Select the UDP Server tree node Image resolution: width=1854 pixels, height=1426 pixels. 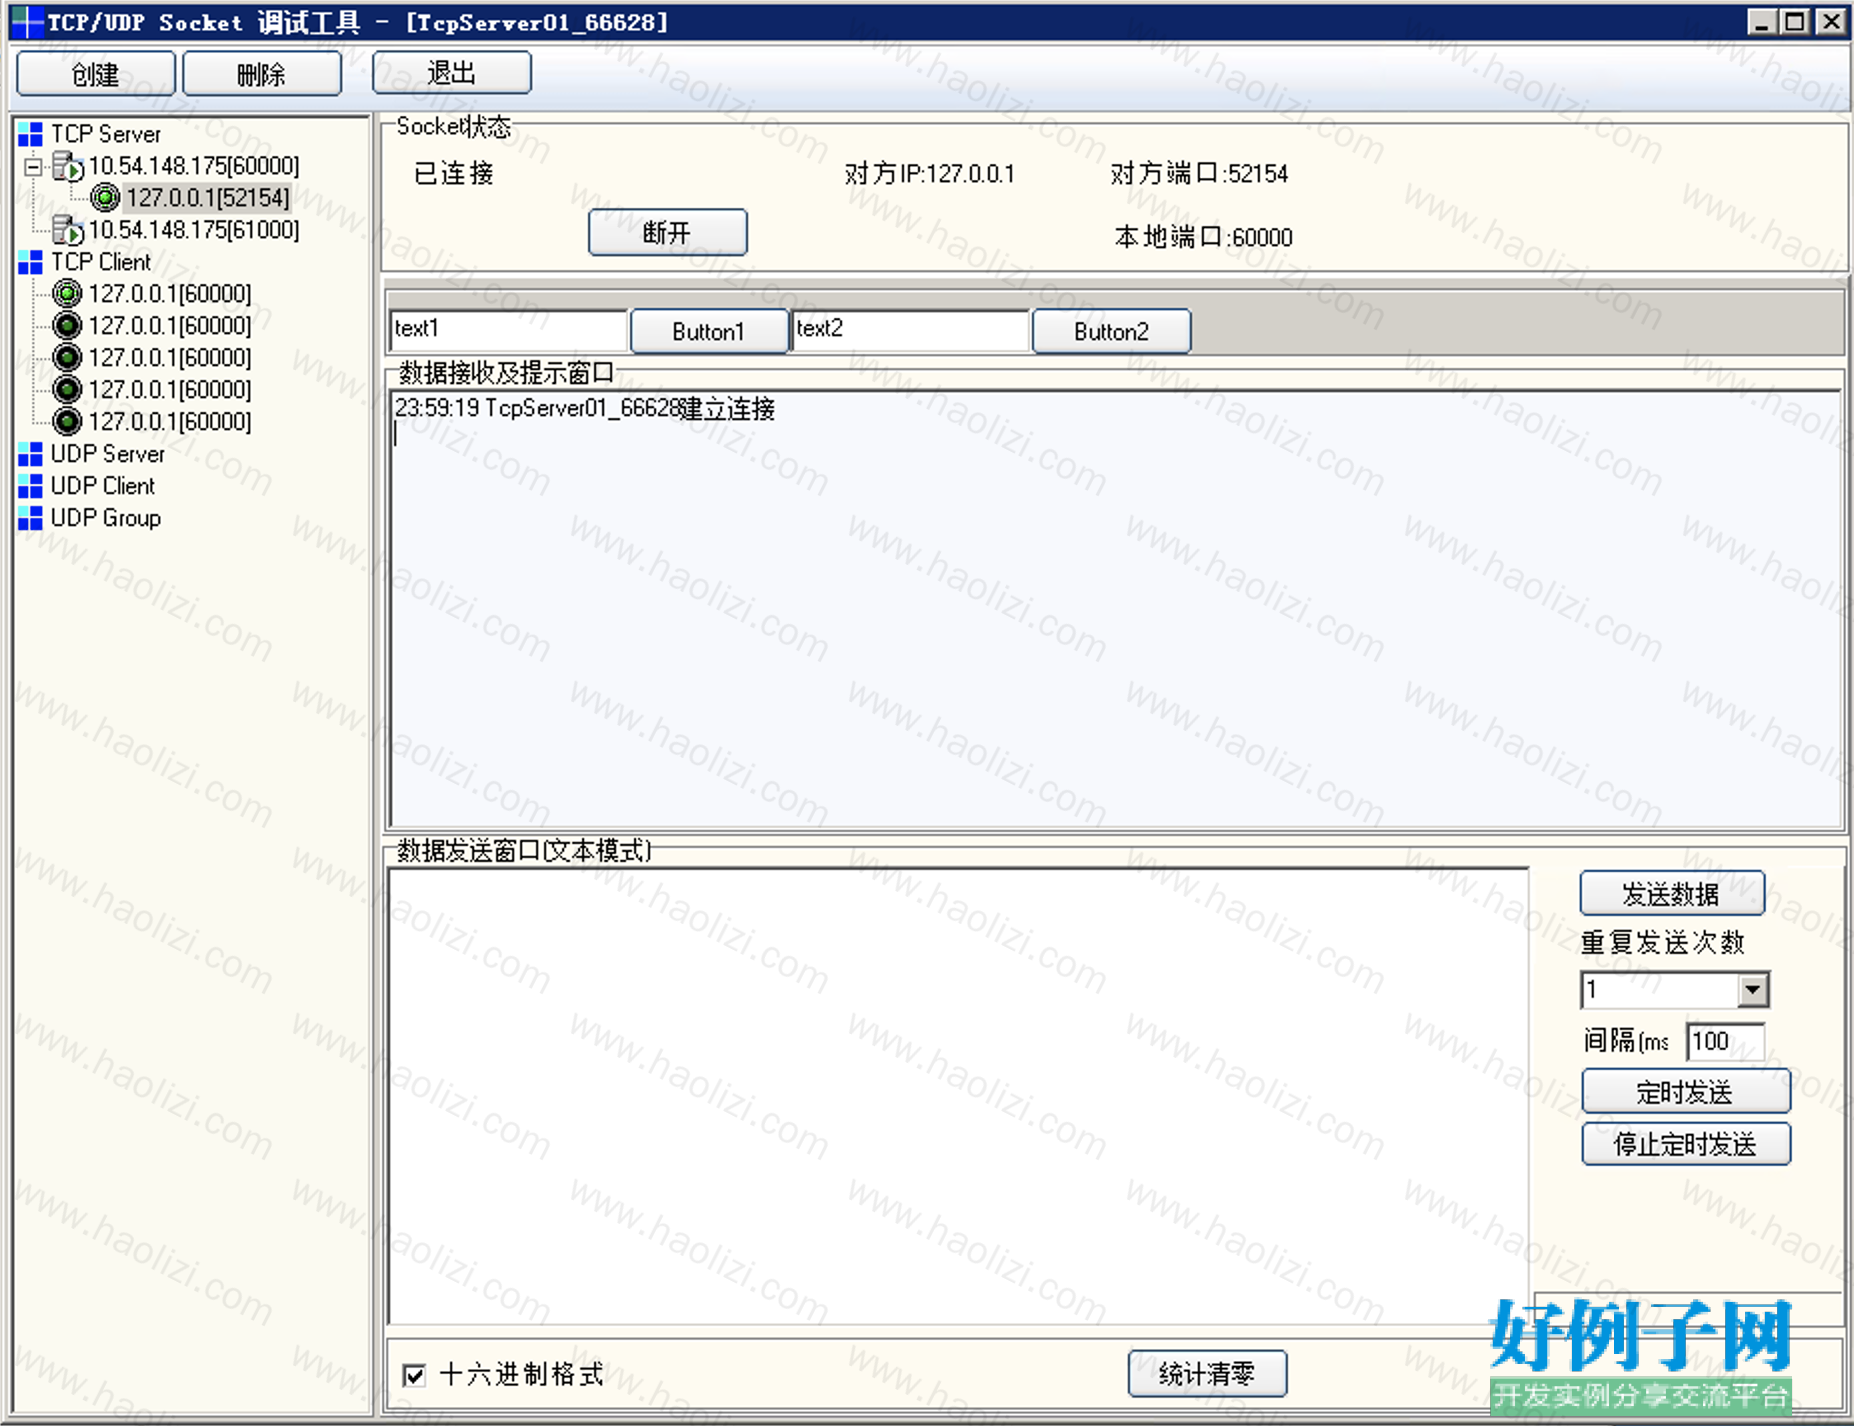(108, 454)
